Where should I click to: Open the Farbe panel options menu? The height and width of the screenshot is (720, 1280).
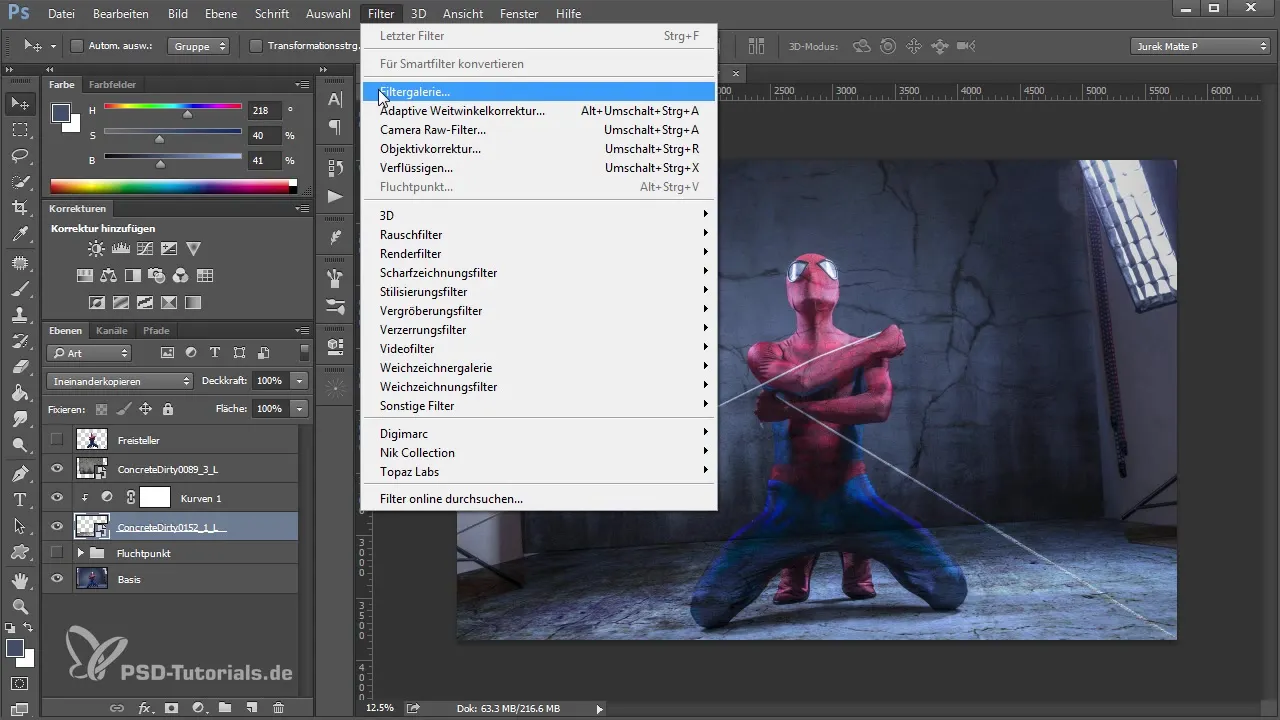pyautogui.click(x=302, y=85)
